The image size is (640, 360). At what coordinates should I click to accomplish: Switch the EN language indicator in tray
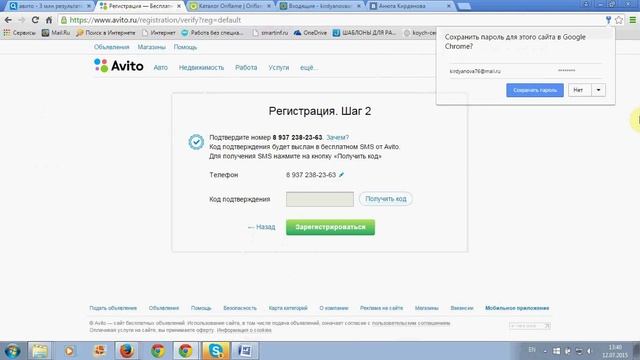(532, 350)
